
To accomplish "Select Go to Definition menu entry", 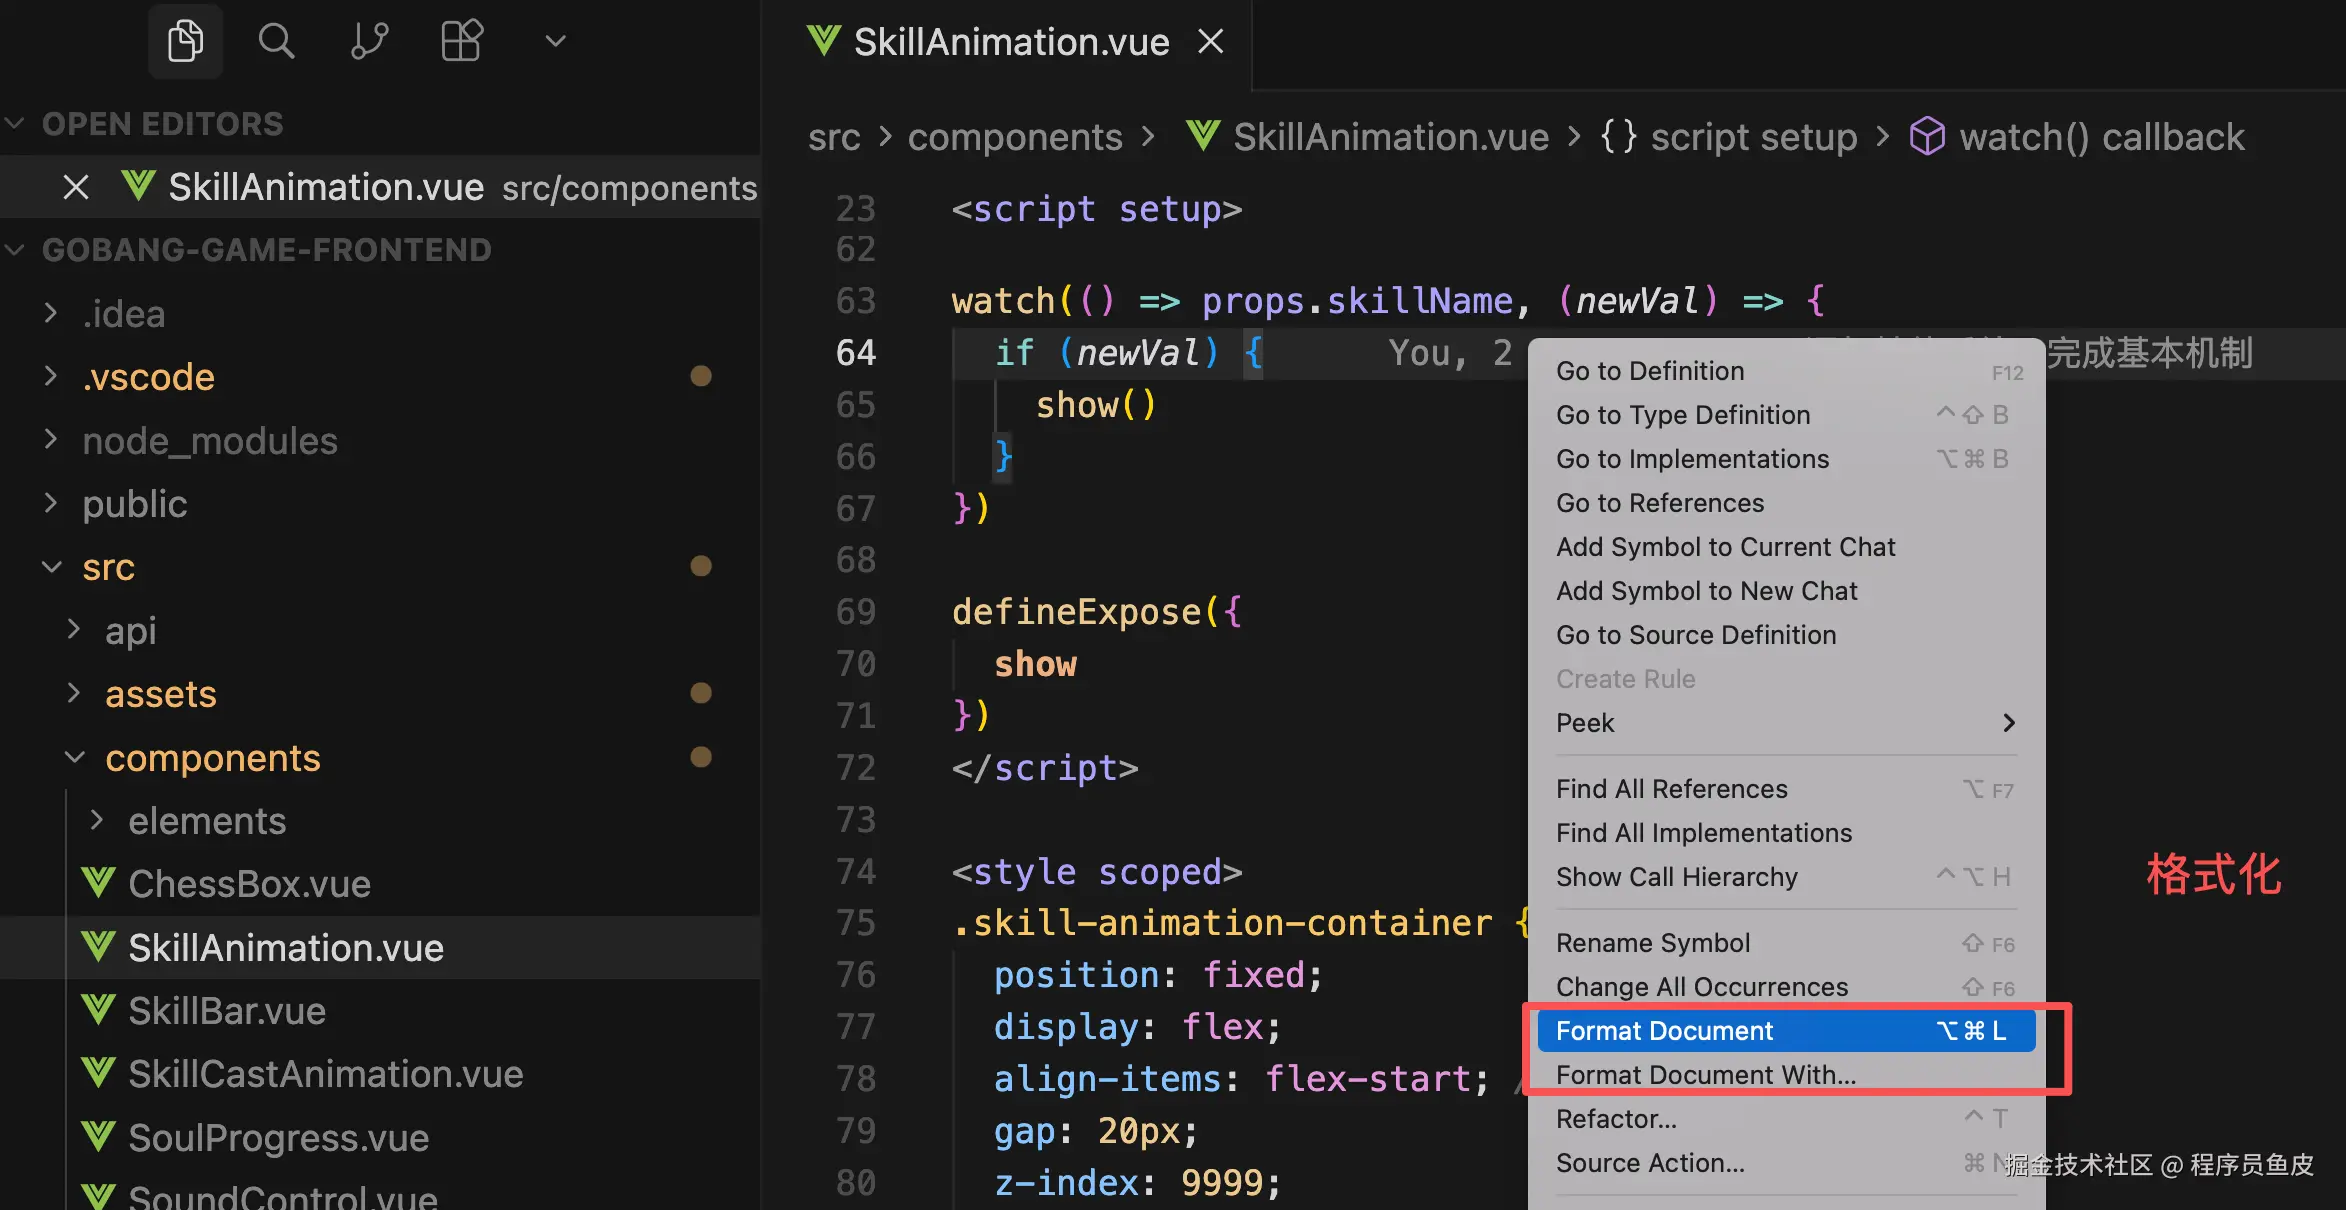I will click(x=1650, y=371).
